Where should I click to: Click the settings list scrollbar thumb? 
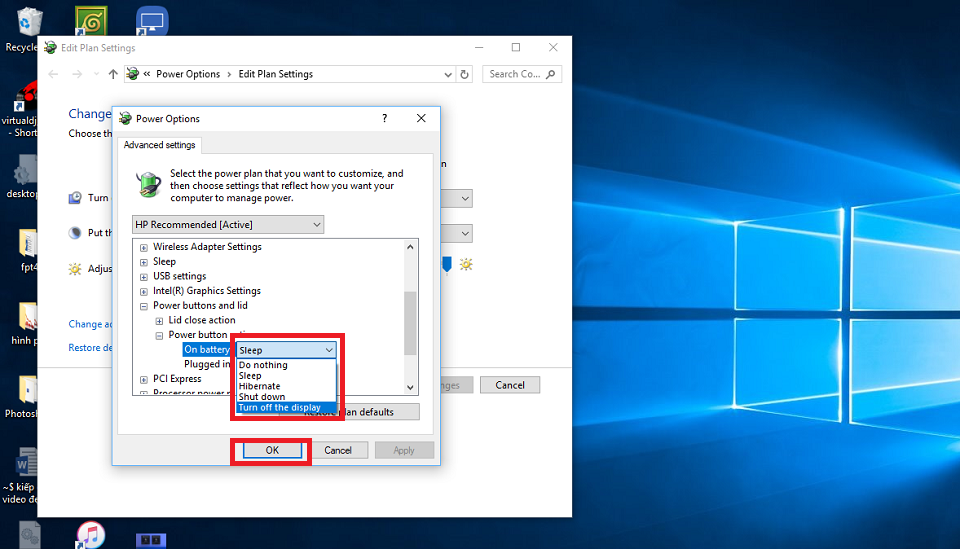pos(410,323)
